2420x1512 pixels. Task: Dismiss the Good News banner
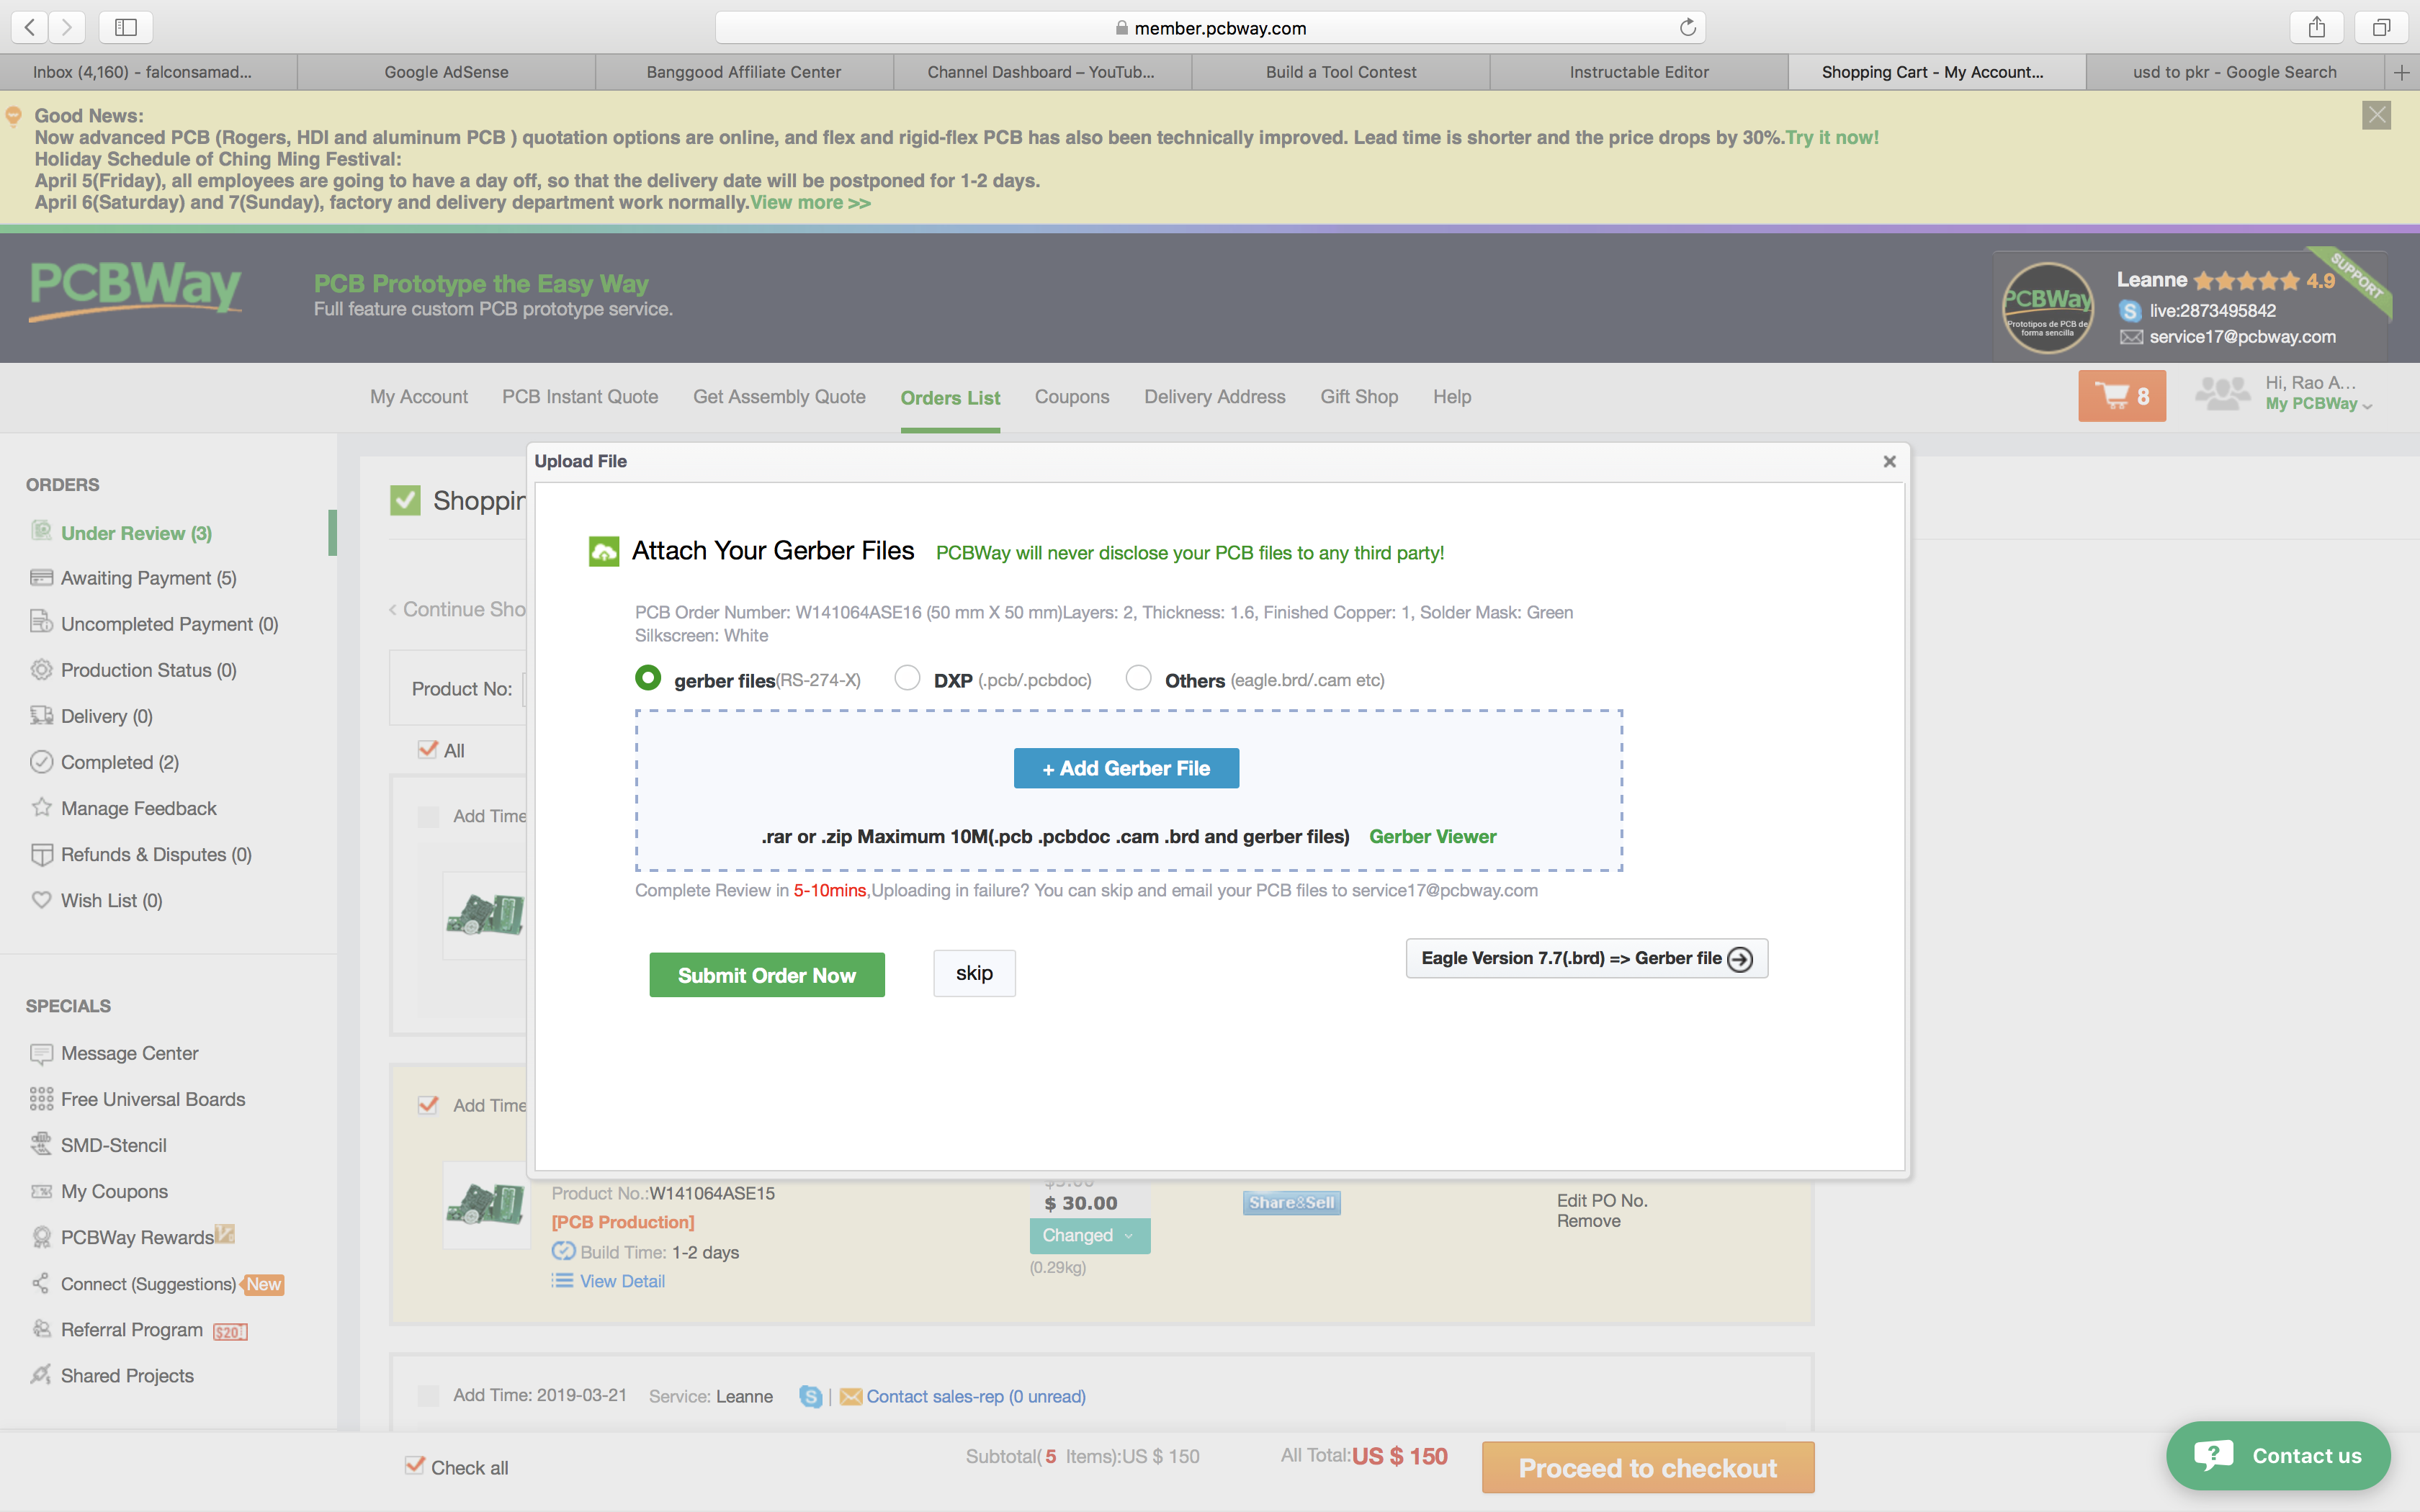[x=2377, y=115]
